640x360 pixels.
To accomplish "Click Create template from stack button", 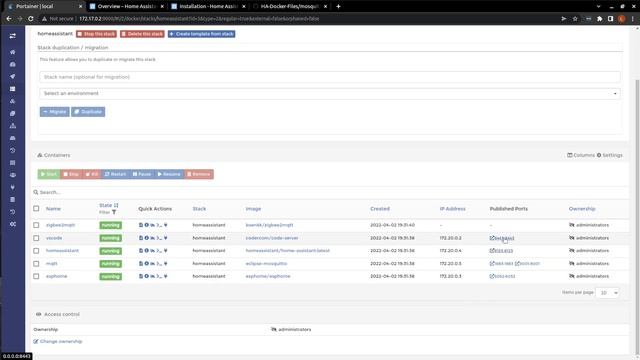I will pyautogui.click(x=202, y=34).
